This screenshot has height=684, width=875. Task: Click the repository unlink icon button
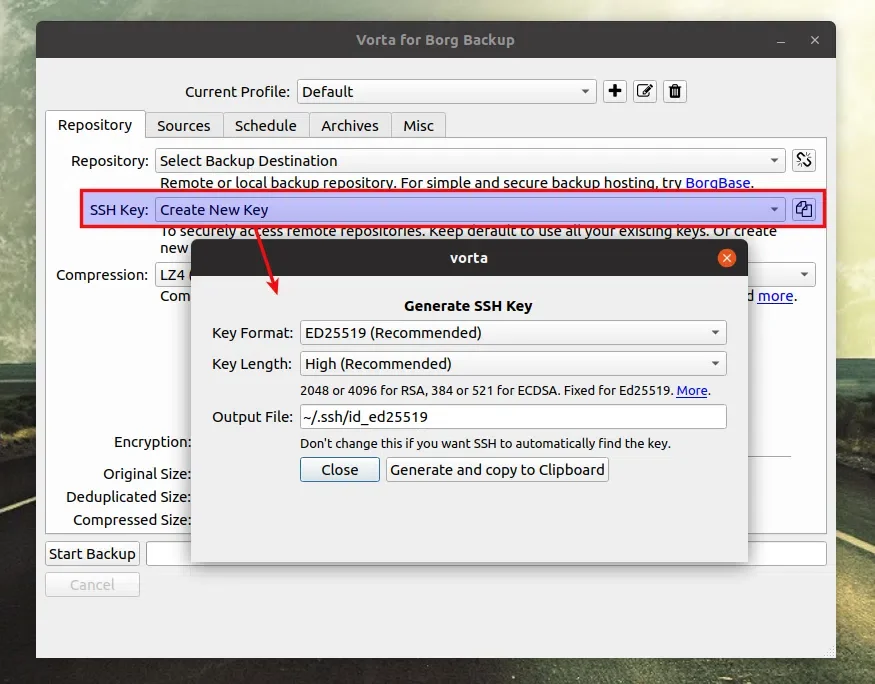pos(804,160)
